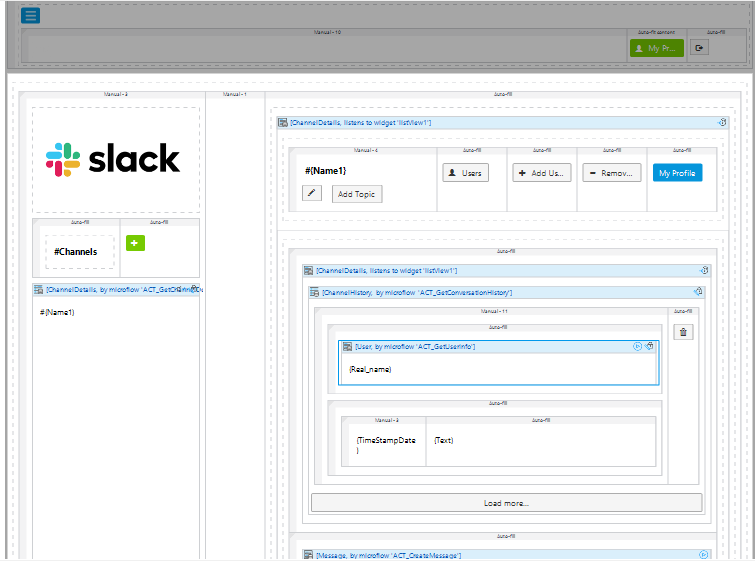Click the Add Topic button
Image resolution: width=755 pixels, height=561 pixels.
[357, 194]
